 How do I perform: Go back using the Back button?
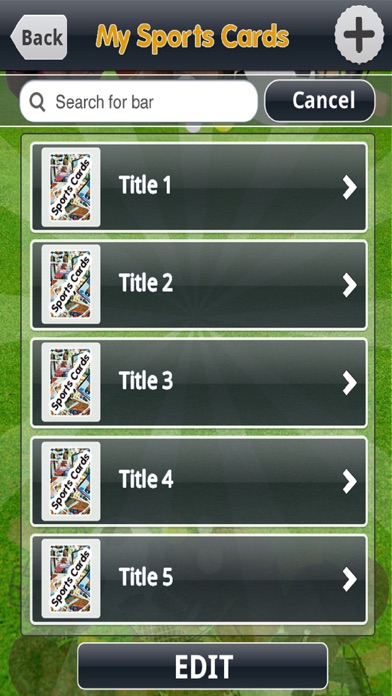39,37
